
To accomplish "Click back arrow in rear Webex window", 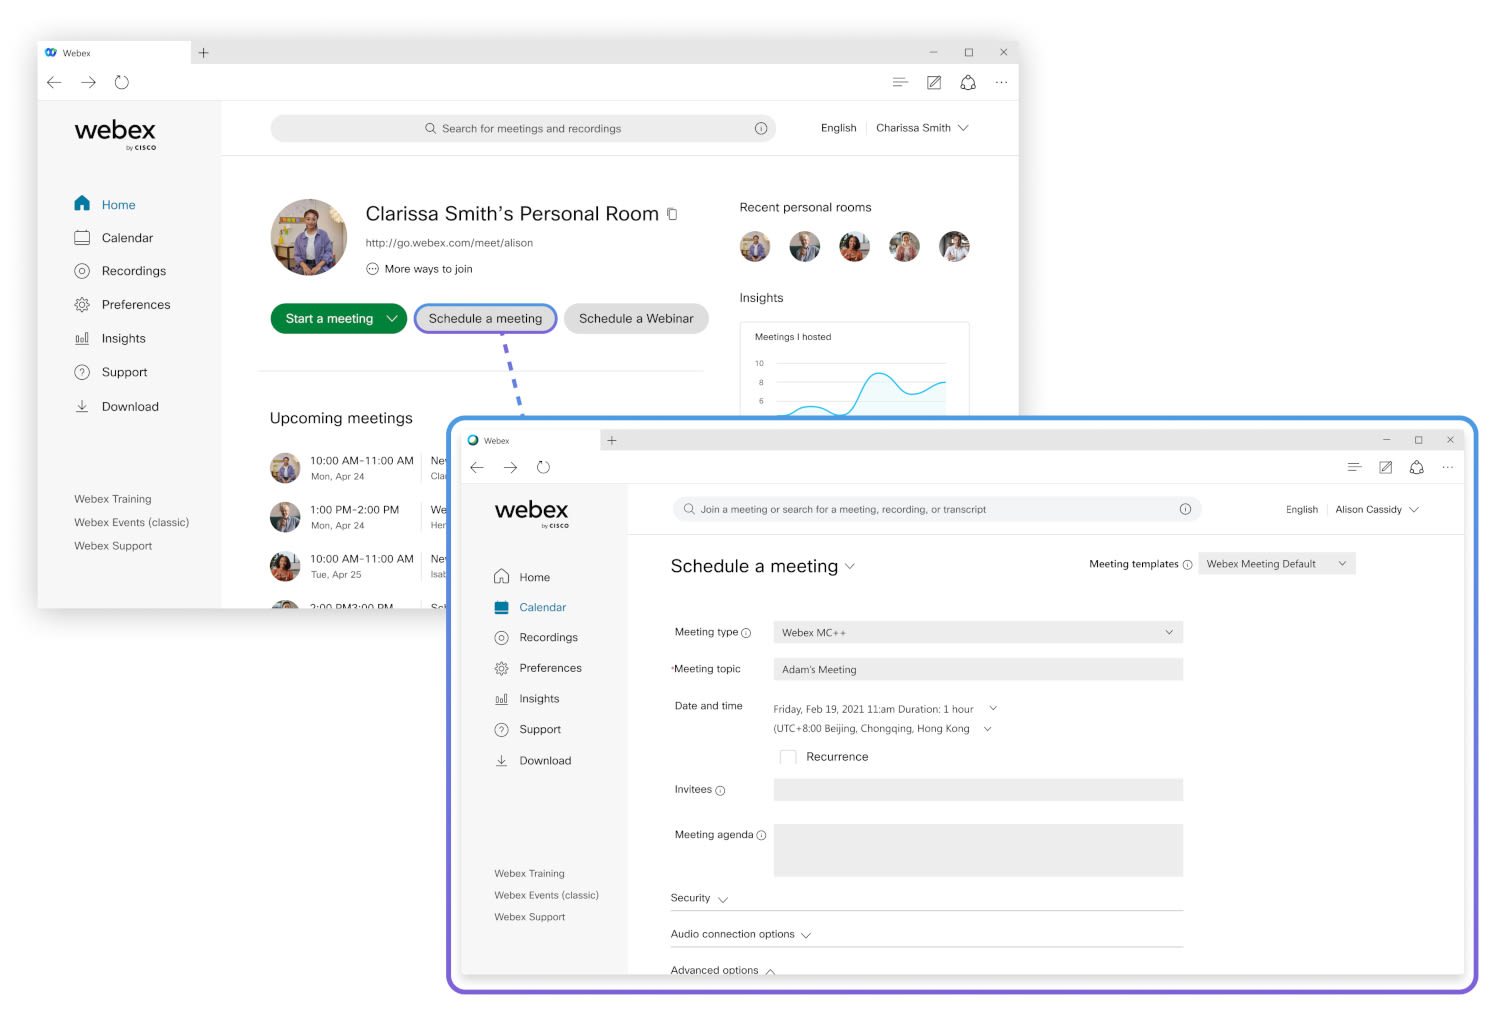I will pyautogui.click(x=54, y=82).
